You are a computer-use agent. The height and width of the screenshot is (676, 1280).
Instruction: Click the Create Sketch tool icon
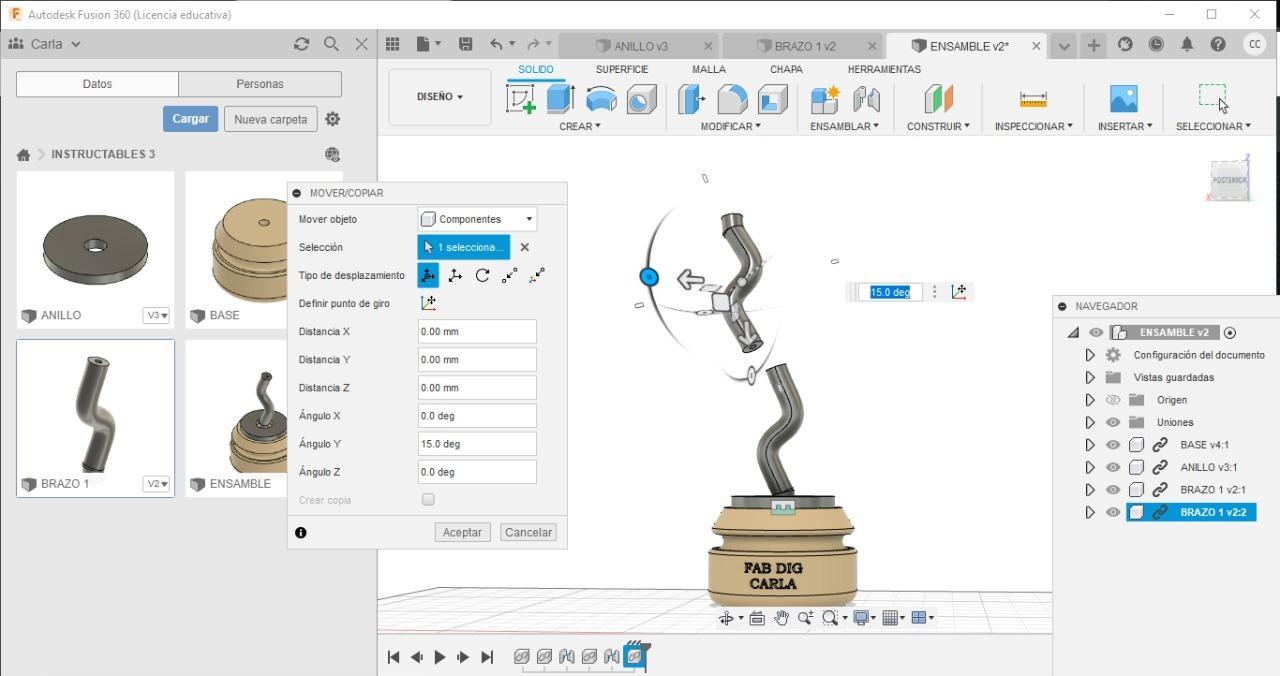(x=521, y=99)
